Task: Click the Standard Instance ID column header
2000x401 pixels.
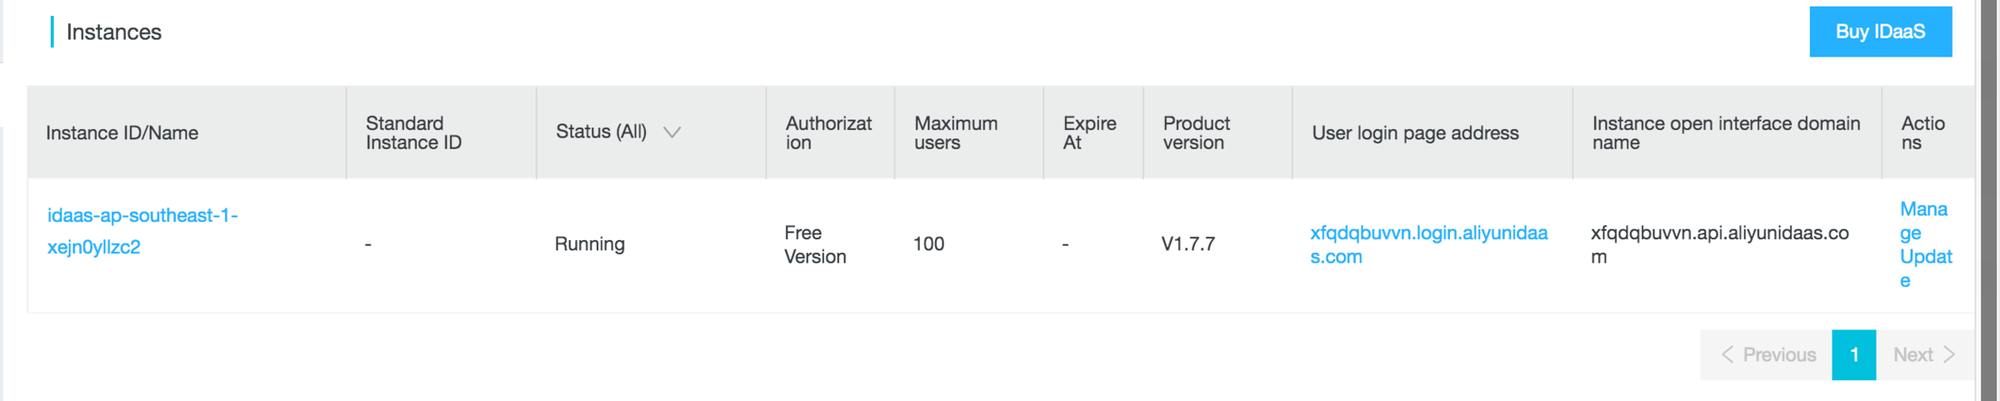Action: [413, 133]
